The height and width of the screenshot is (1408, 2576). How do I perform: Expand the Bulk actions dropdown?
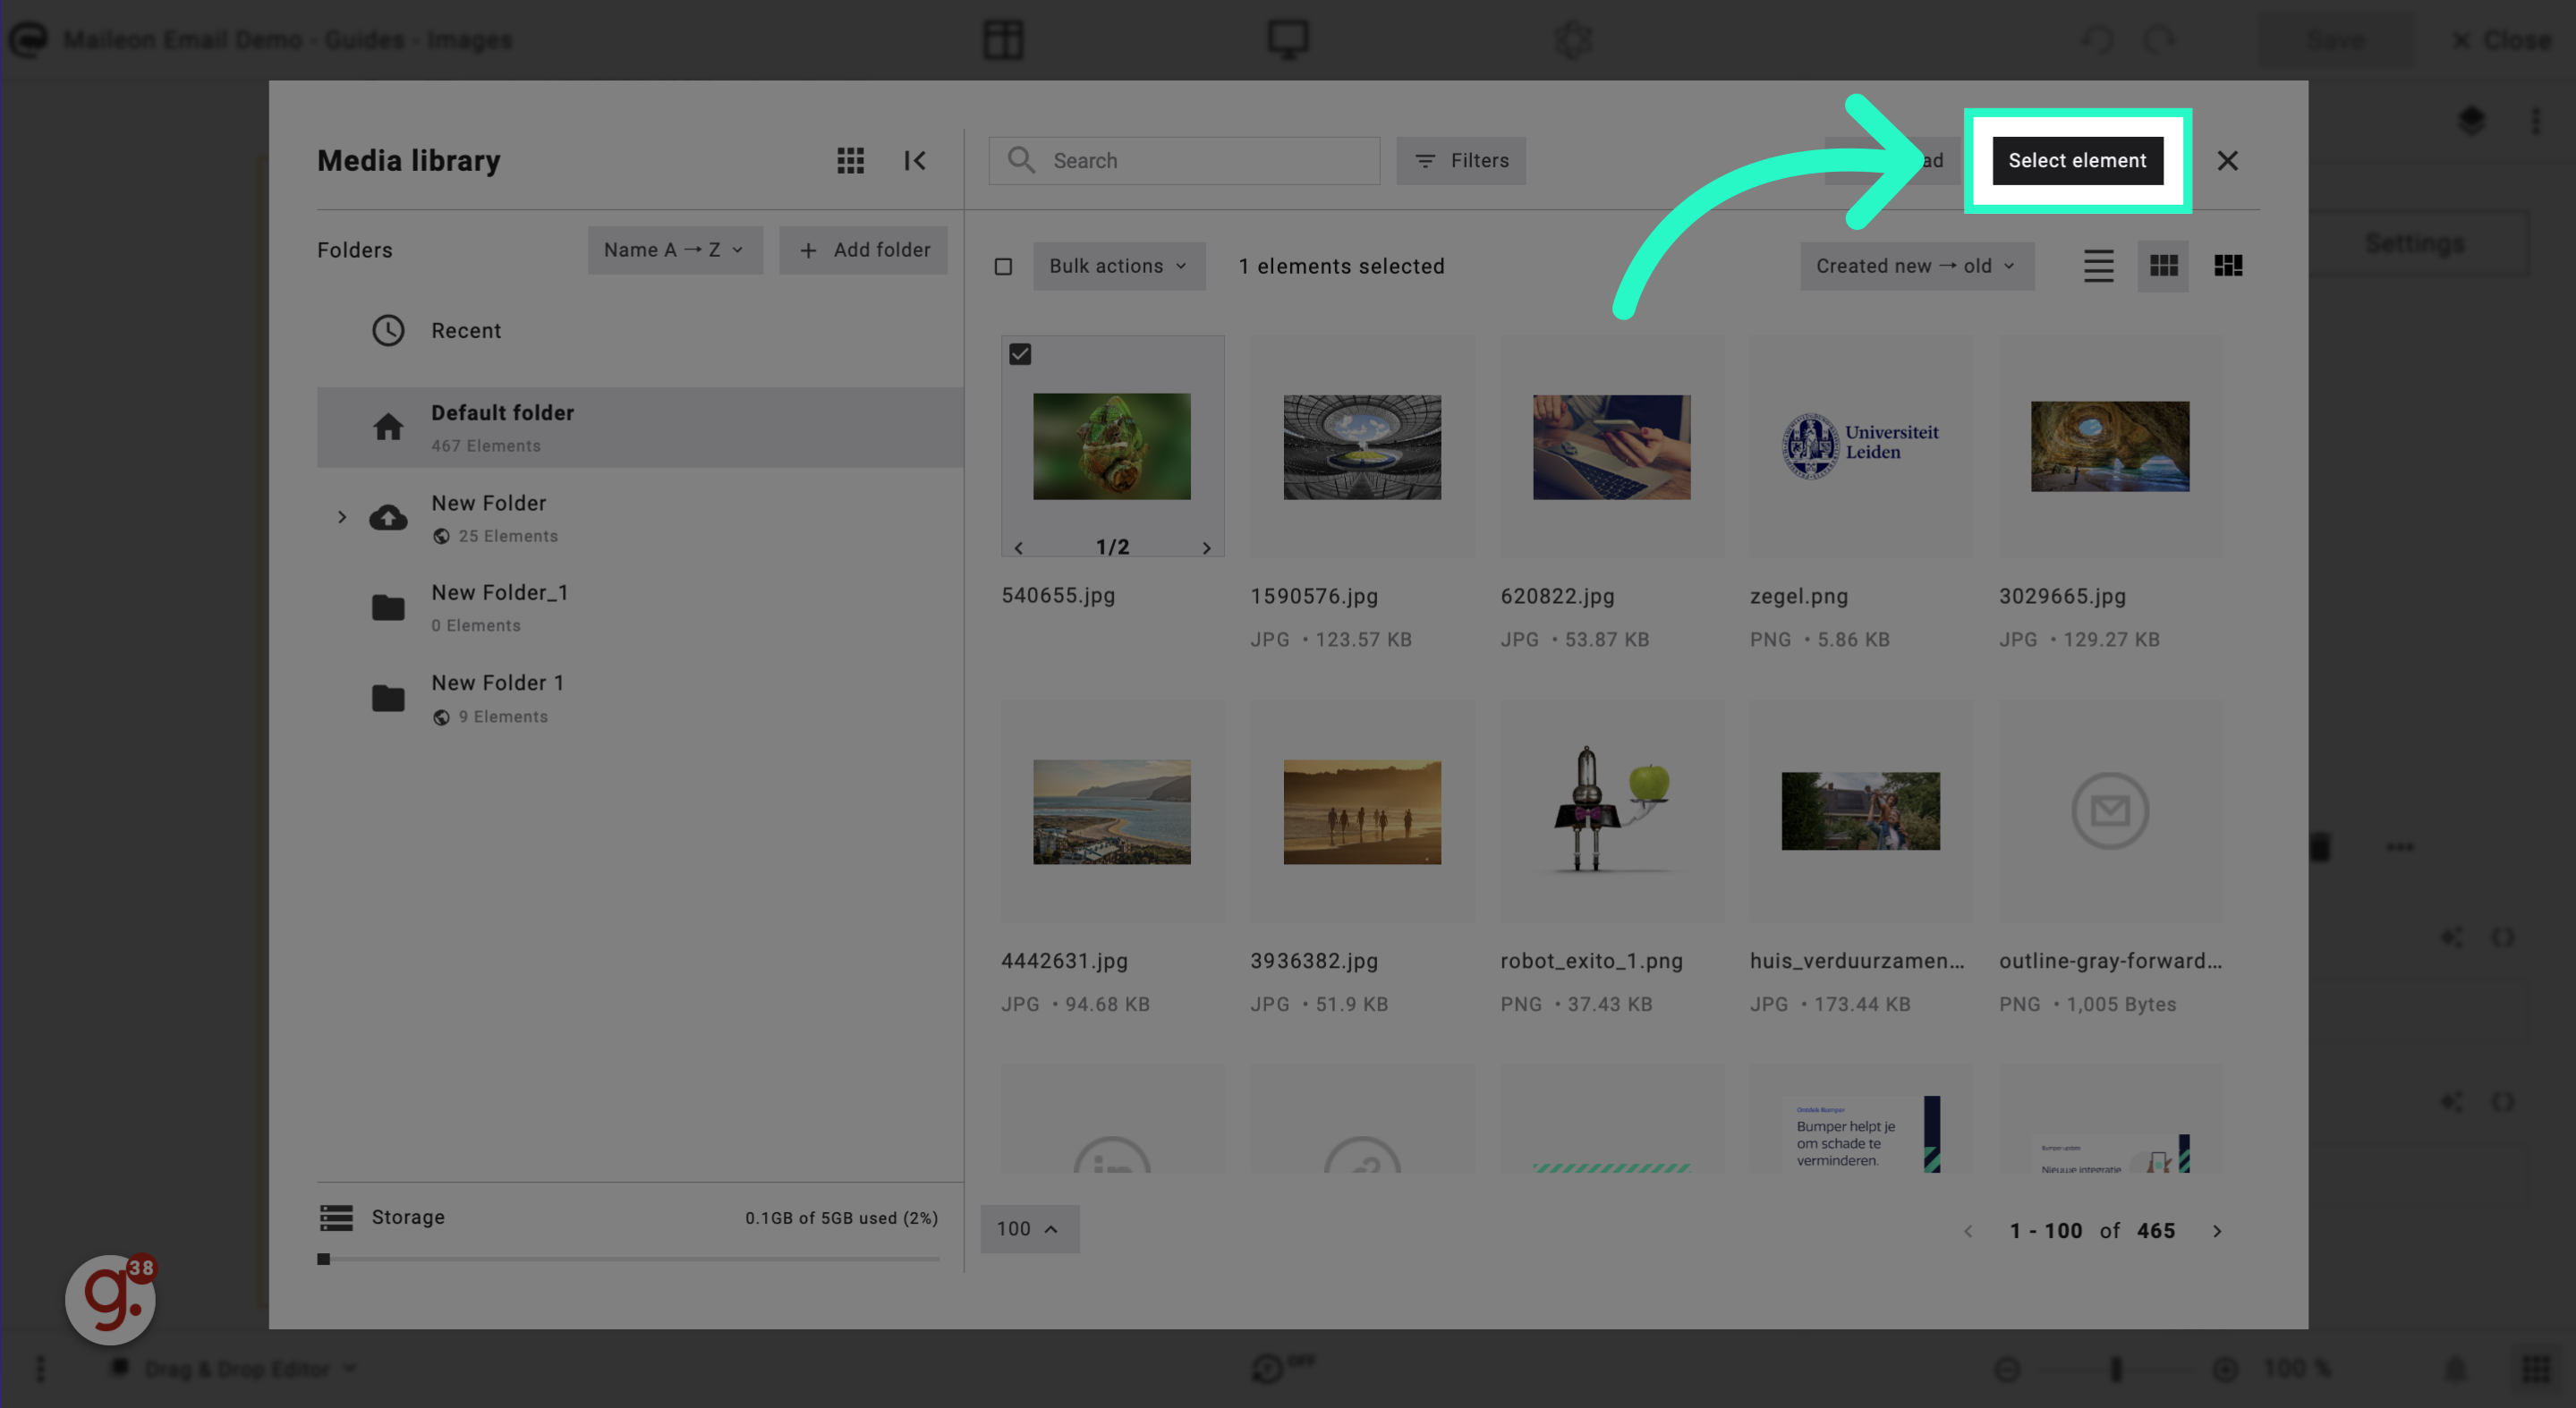tap(1118, 266)
